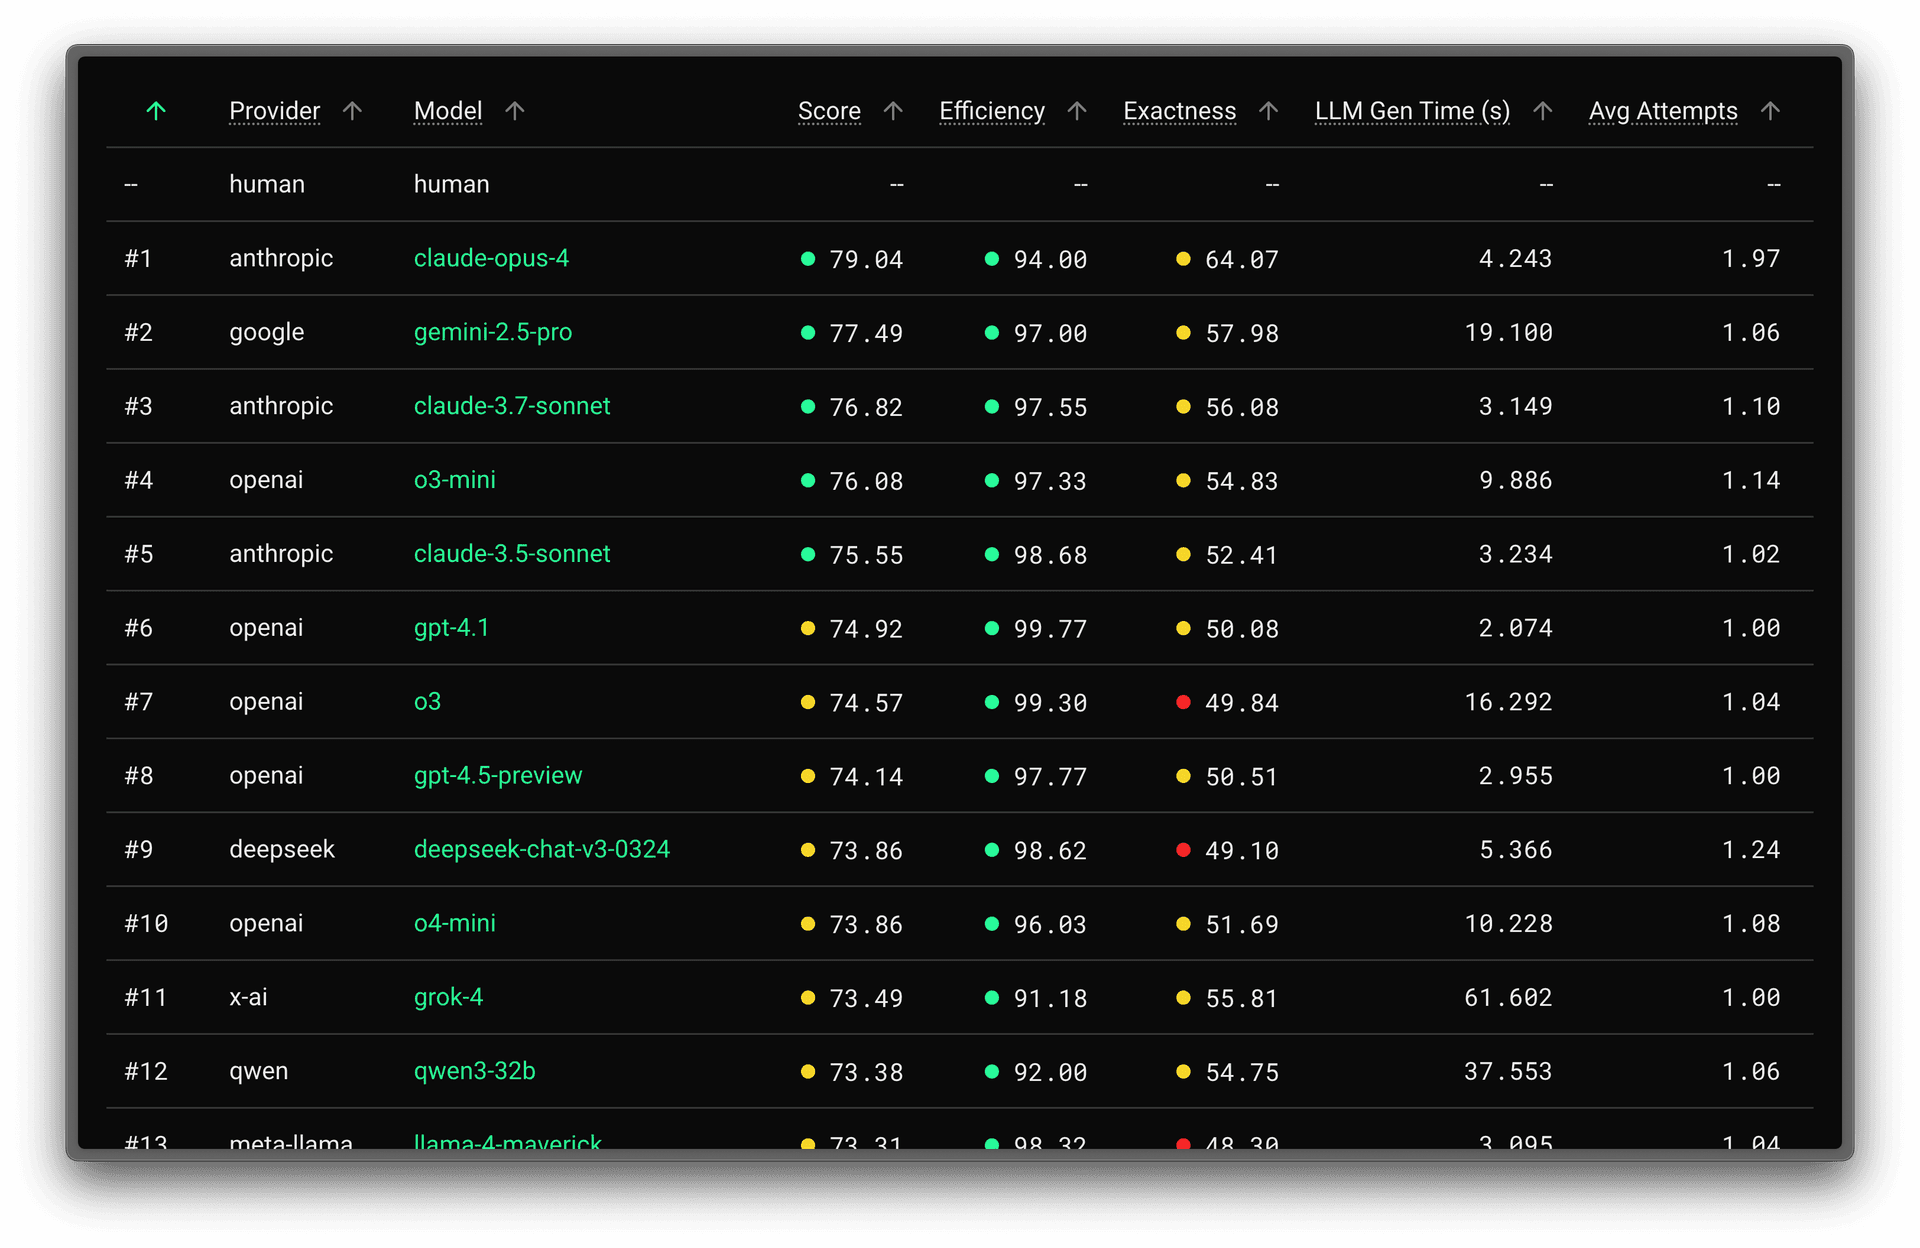
Task: Open the deepseek-chat-v3-0324 link
Action: click(x=541, y=849)
